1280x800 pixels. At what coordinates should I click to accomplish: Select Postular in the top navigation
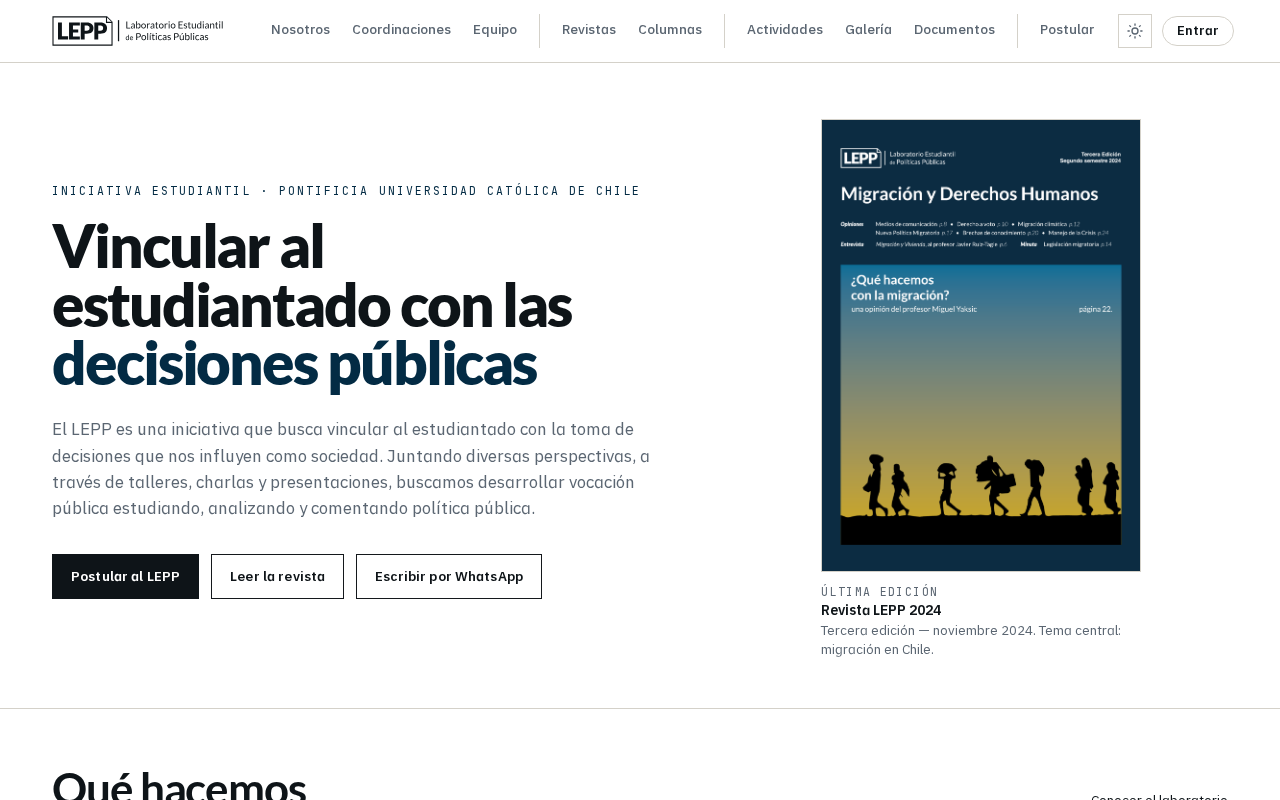[x=1067, y=30]
